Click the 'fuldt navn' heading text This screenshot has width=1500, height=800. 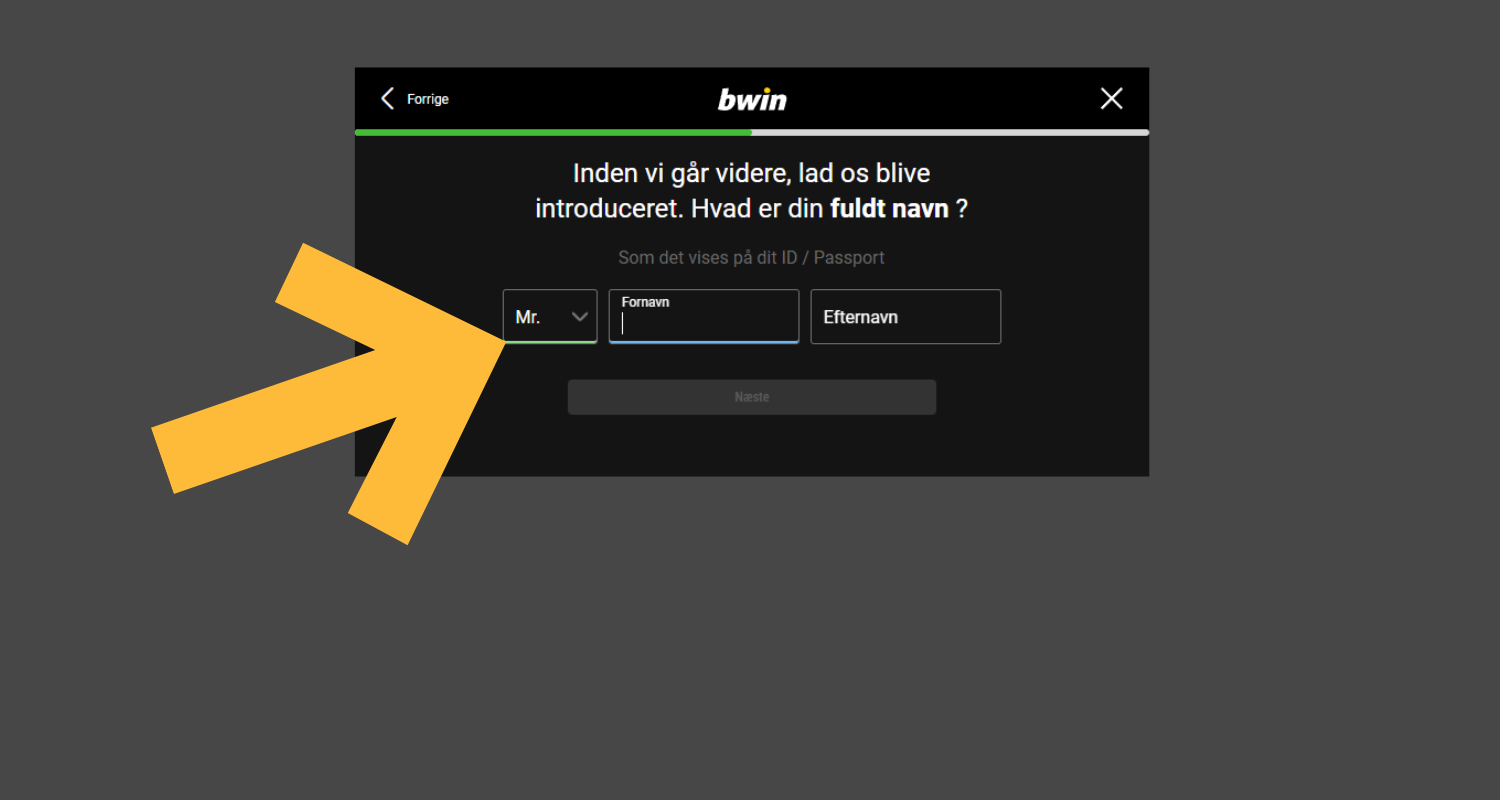click(x=889, y=210)
